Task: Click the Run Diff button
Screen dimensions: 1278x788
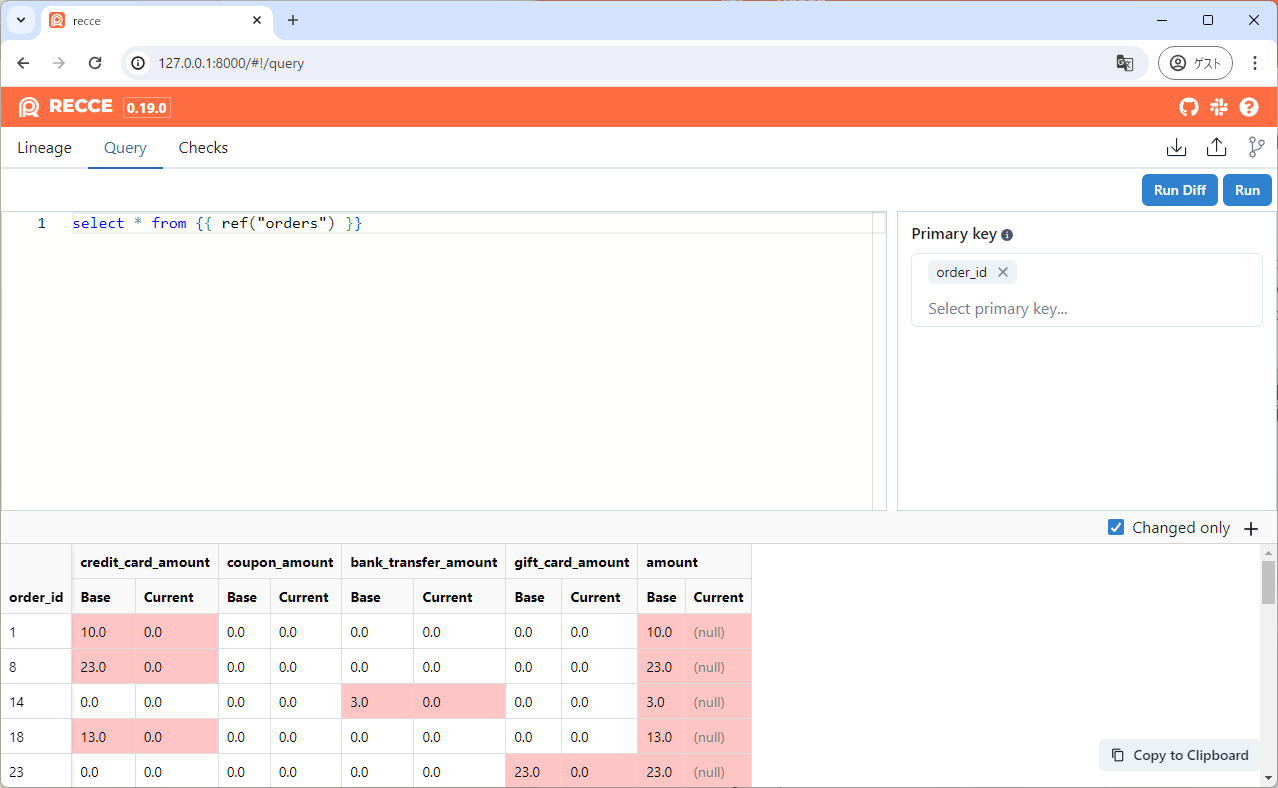Action: 1180,190
